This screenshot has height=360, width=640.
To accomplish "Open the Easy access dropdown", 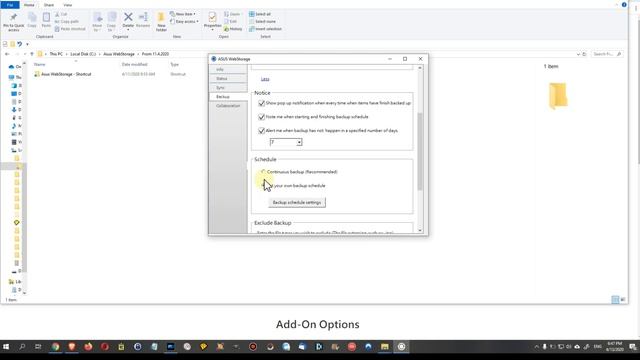I will point(184,21).
